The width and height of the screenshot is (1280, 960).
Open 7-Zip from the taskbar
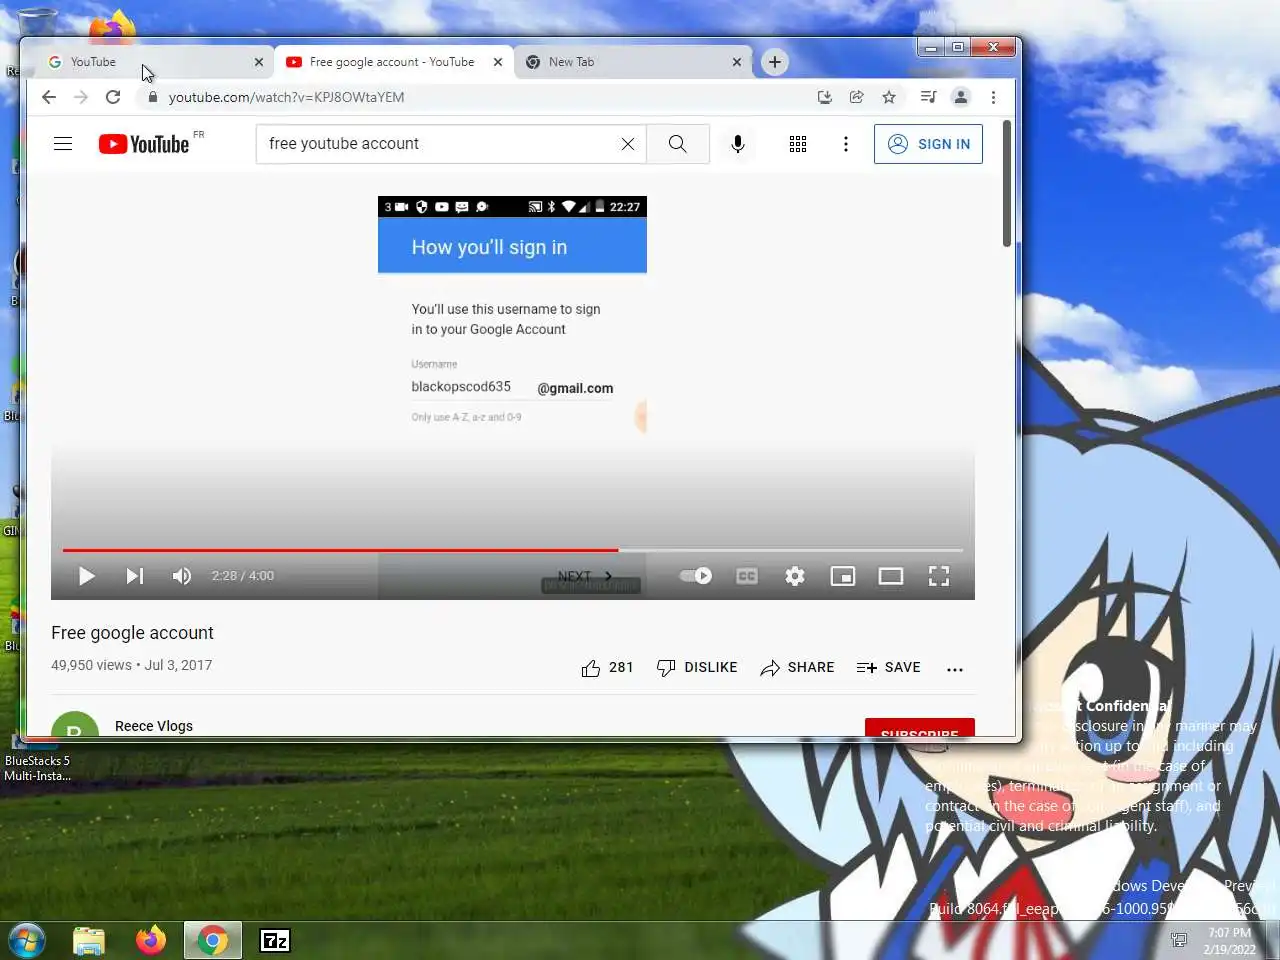tap(275, 940)
